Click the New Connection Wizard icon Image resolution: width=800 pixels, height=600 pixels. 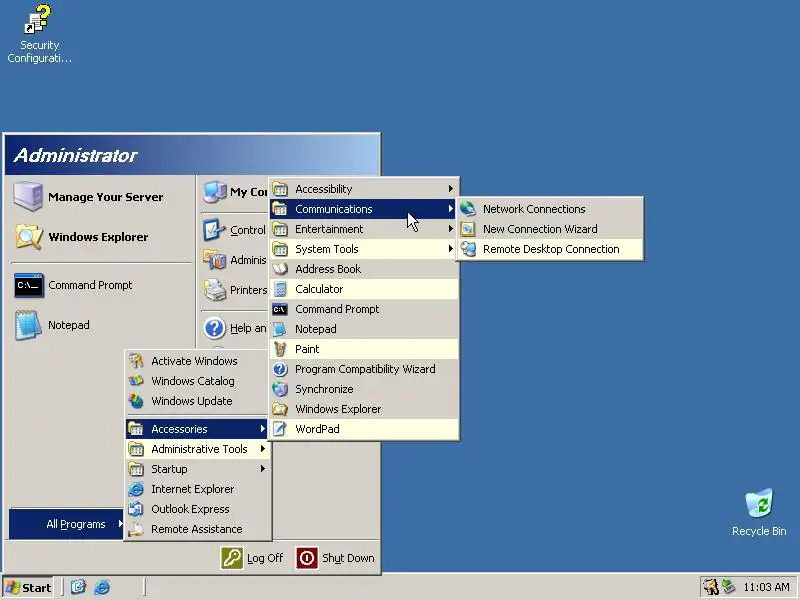[468, 229]
